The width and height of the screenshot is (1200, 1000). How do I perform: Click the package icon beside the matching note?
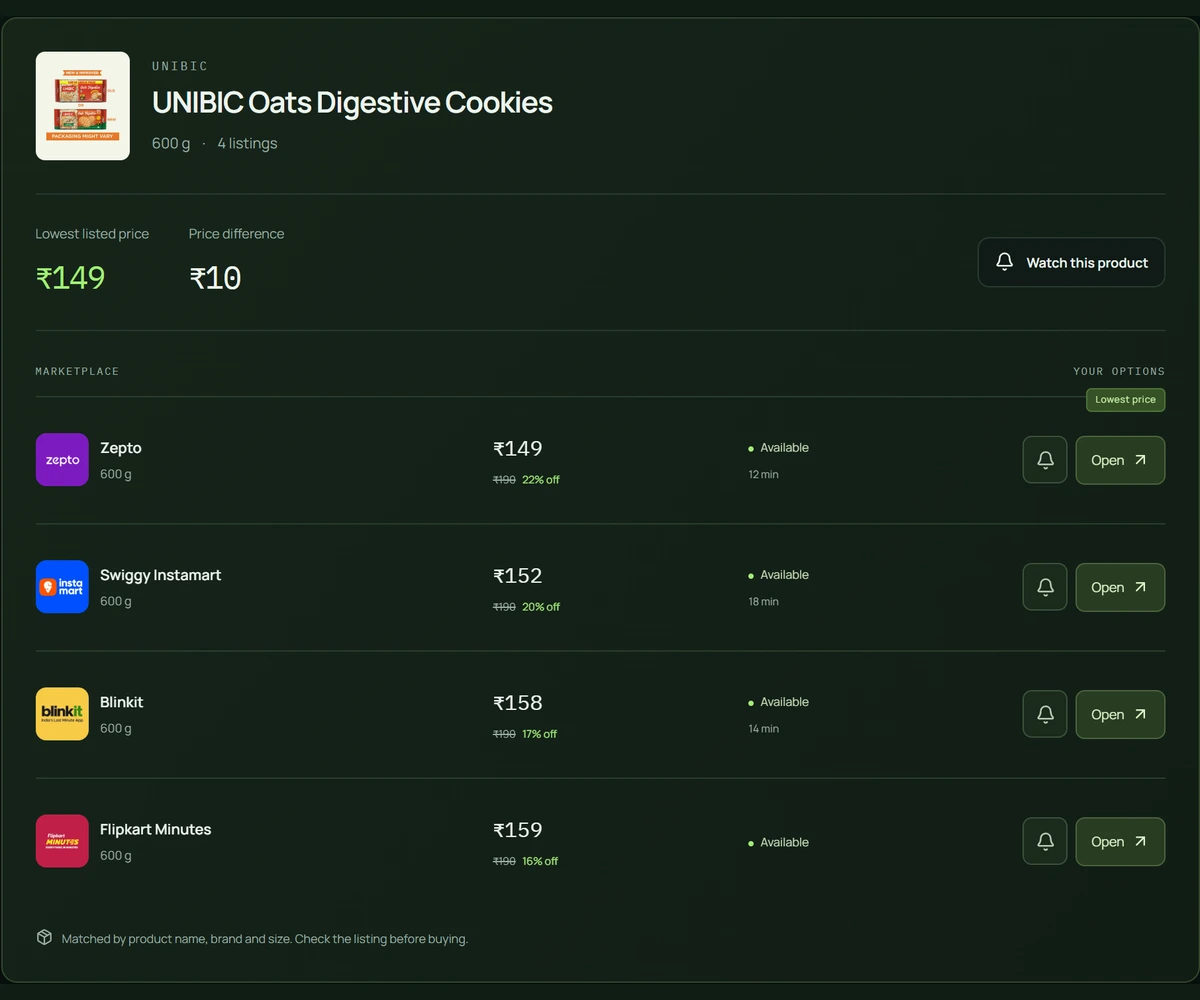click(44, 938)
